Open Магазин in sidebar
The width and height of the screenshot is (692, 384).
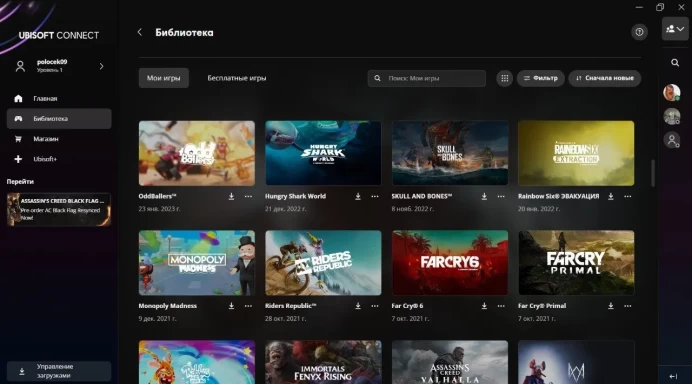59,139
